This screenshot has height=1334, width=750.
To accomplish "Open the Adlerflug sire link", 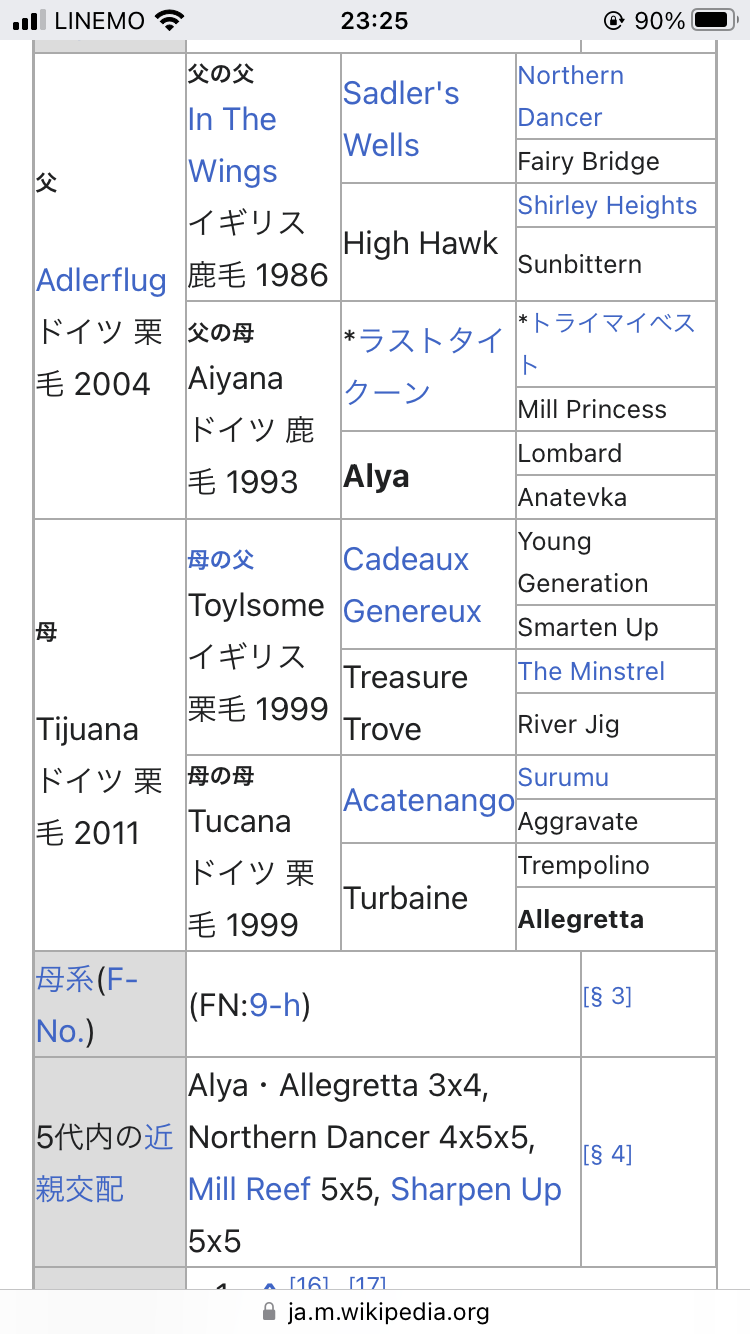I will pyautogui.click(x=101, y=280).
